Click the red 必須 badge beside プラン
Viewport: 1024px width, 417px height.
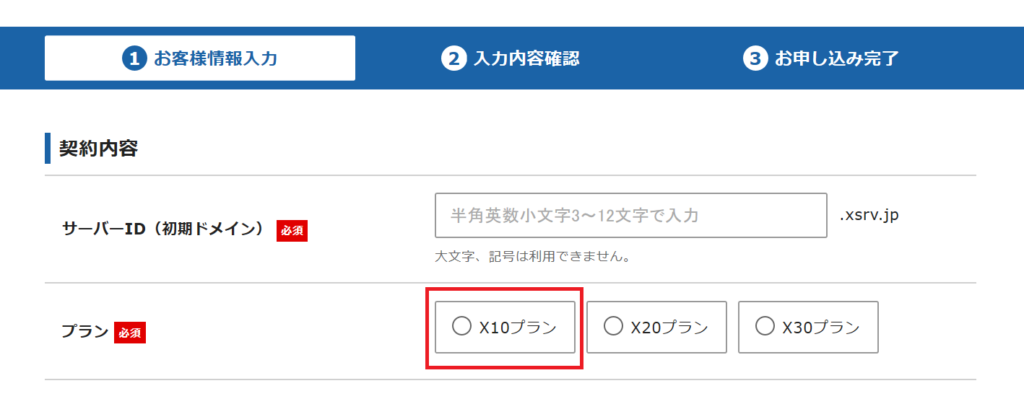click(x=130, y=332)
